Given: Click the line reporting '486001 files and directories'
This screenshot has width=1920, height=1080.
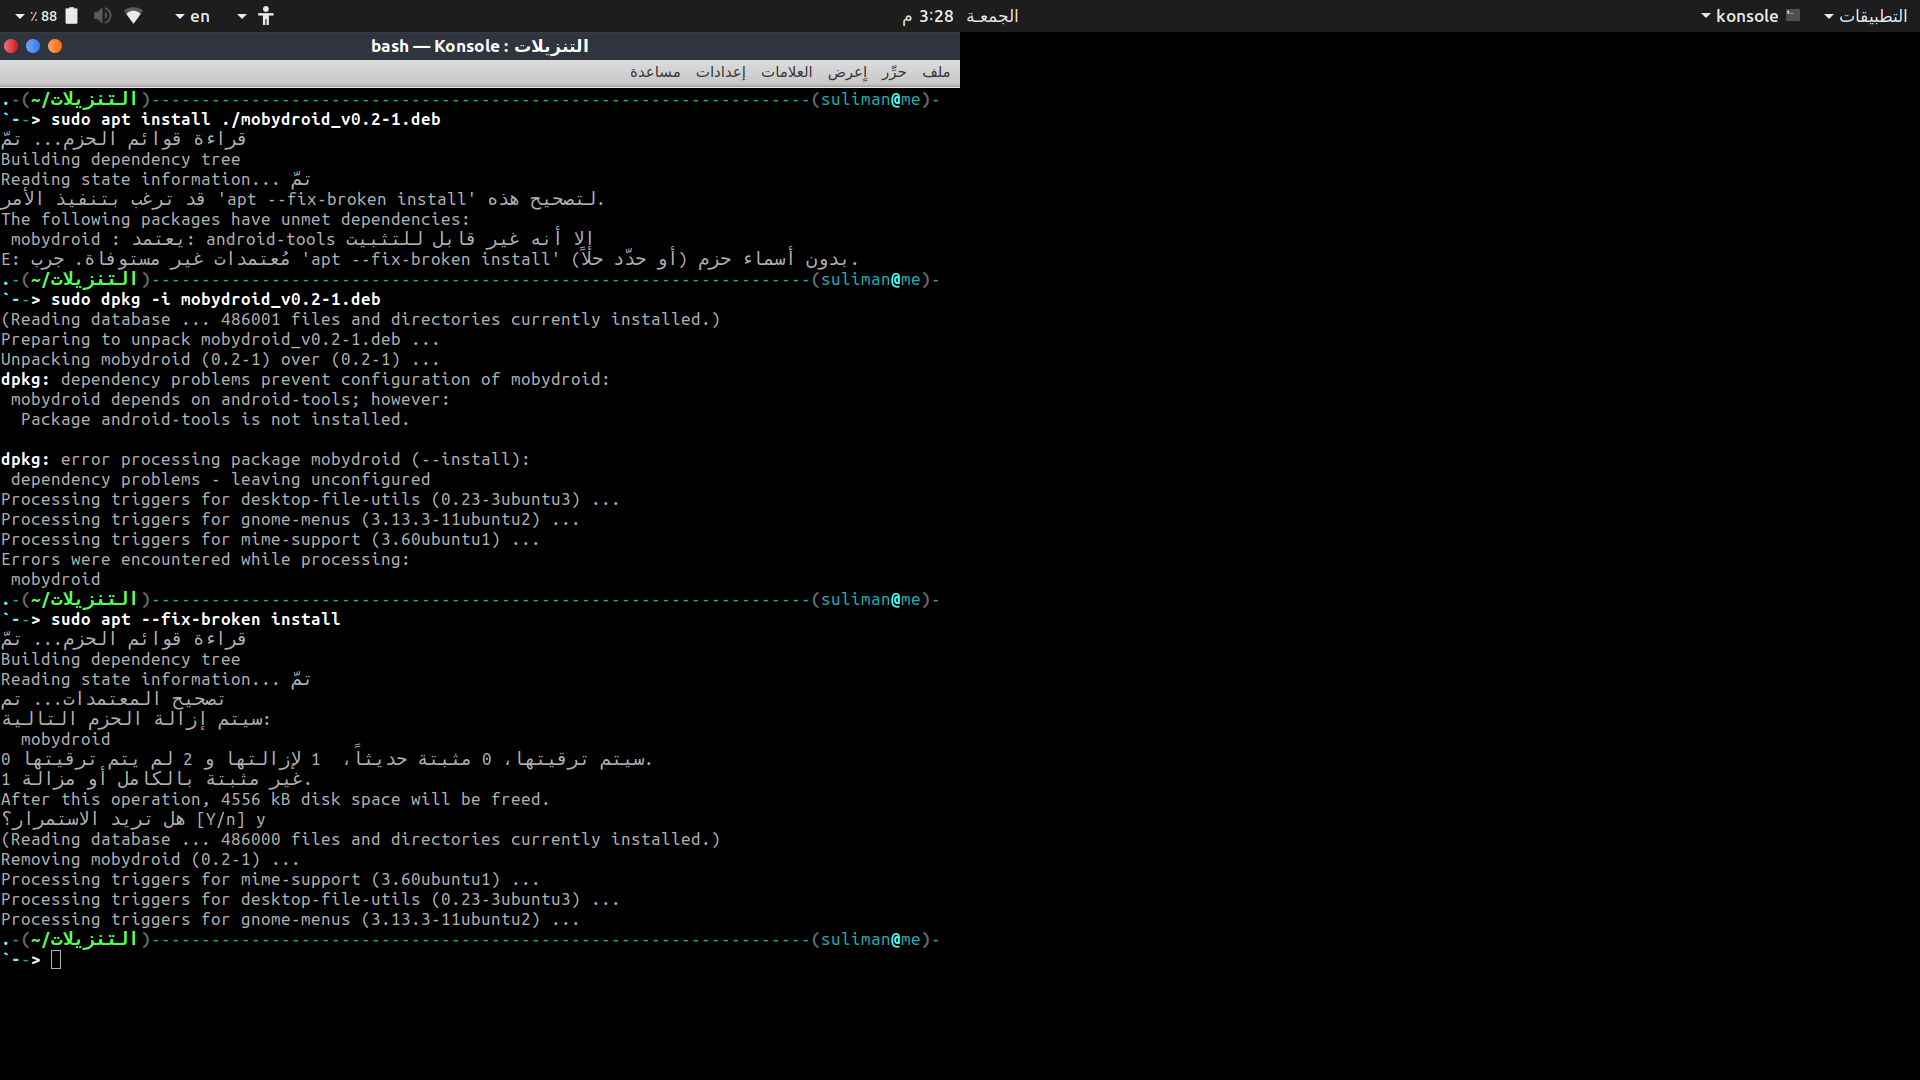Looking at the screenshot, I should point(361,319).
